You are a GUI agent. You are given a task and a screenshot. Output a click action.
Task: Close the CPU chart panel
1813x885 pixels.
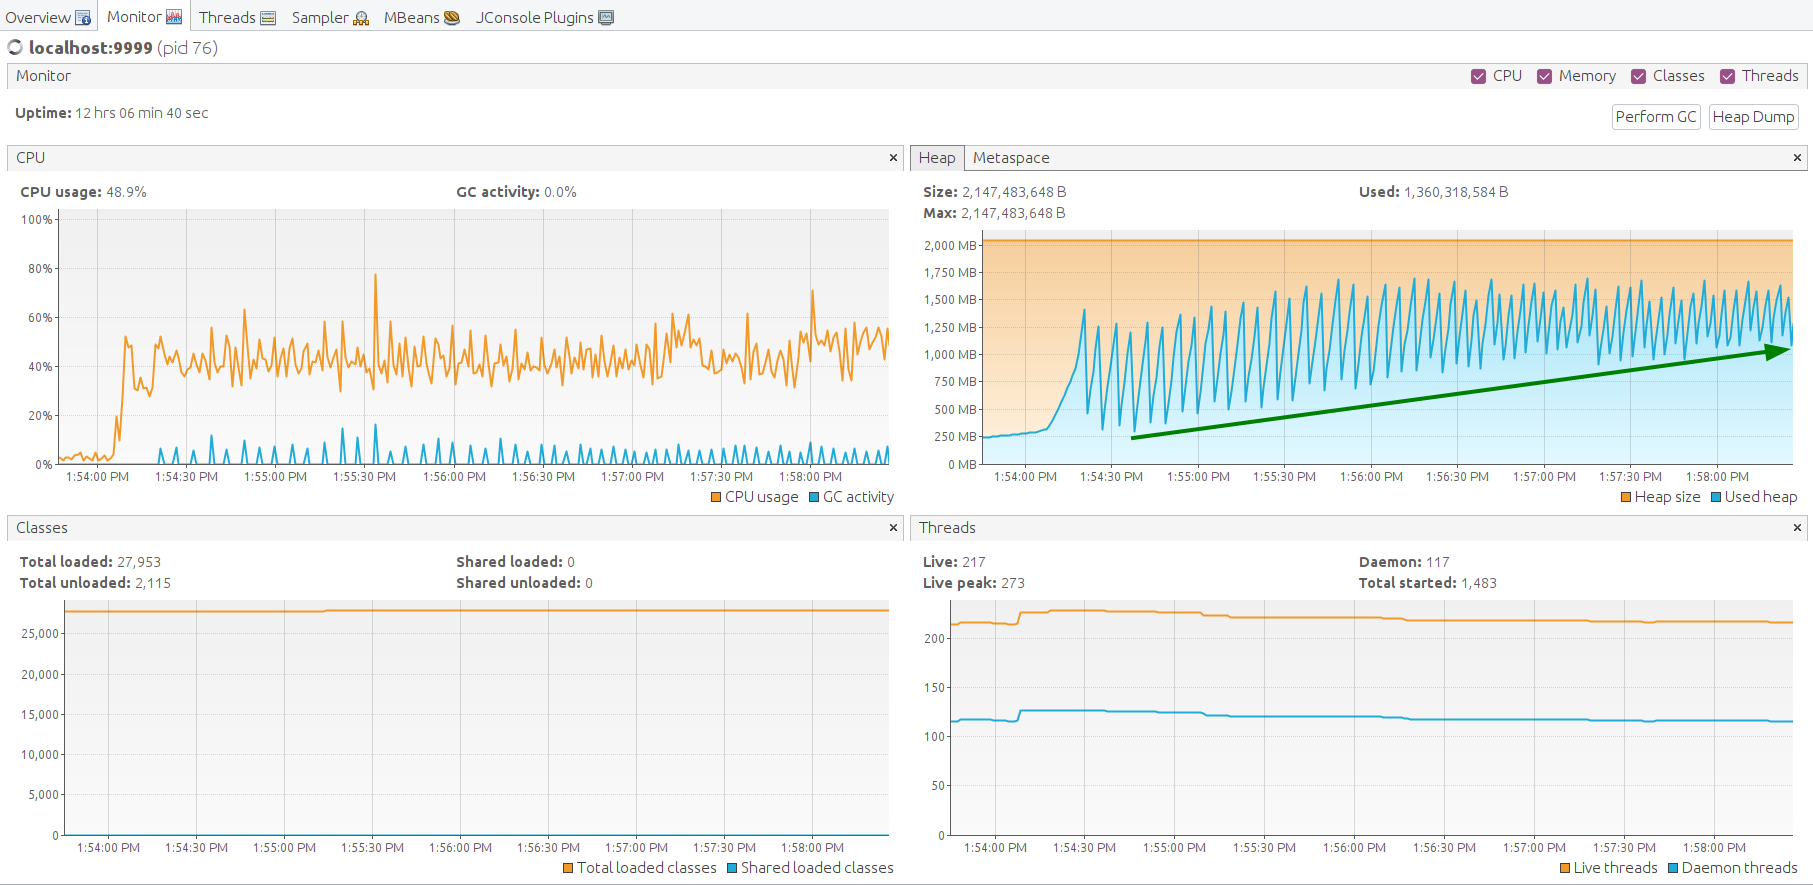[893, 158]
